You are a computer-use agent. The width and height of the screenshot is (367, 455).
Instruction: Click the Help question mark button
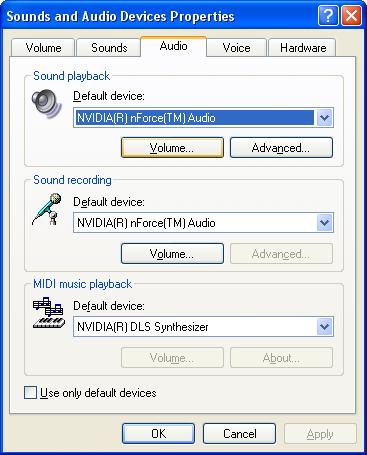[328, 16]
